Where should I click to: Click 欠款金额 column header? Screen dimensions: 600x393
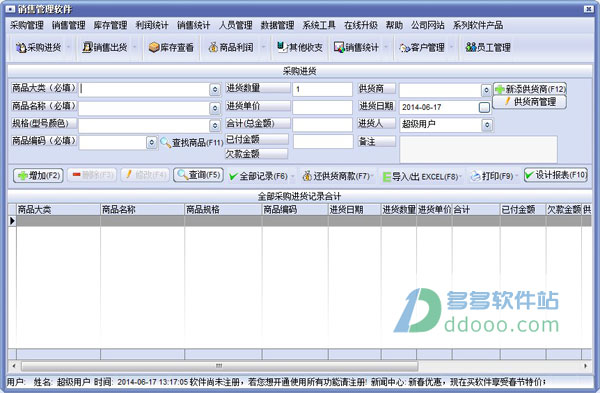coord(564,210)
